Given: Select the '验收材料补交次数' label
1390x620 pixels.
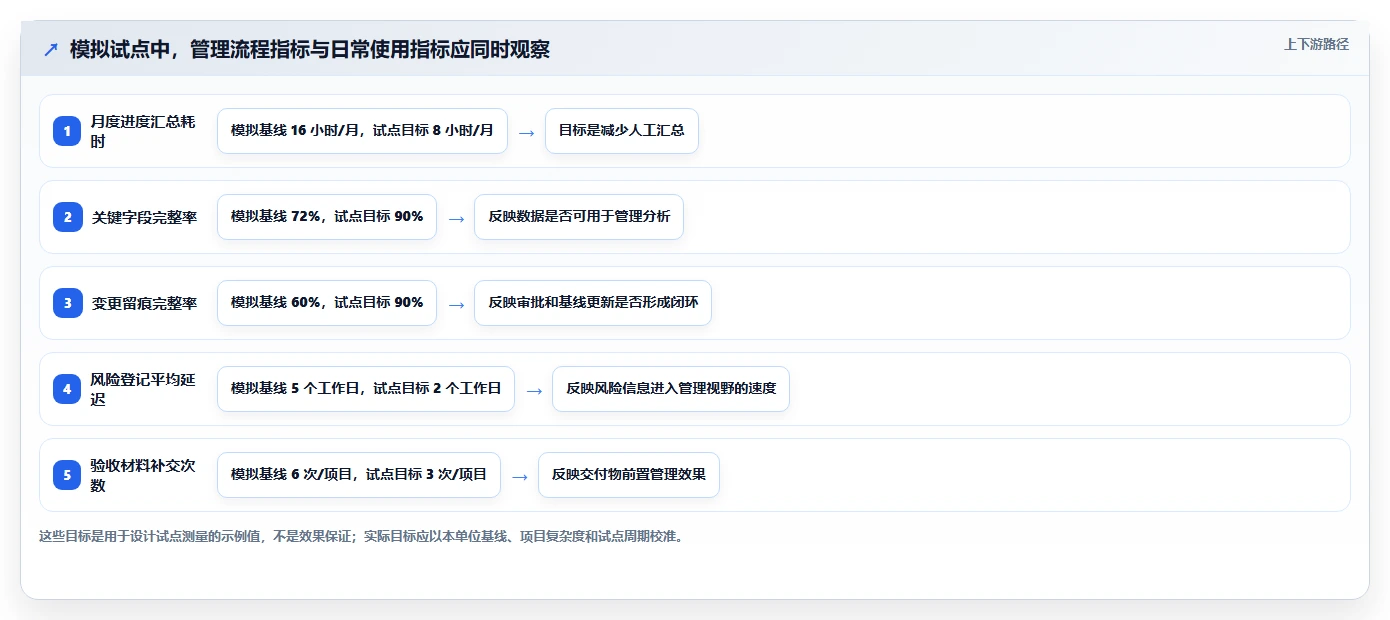Looking at the screenshot, I should click(x=143, y=475).
